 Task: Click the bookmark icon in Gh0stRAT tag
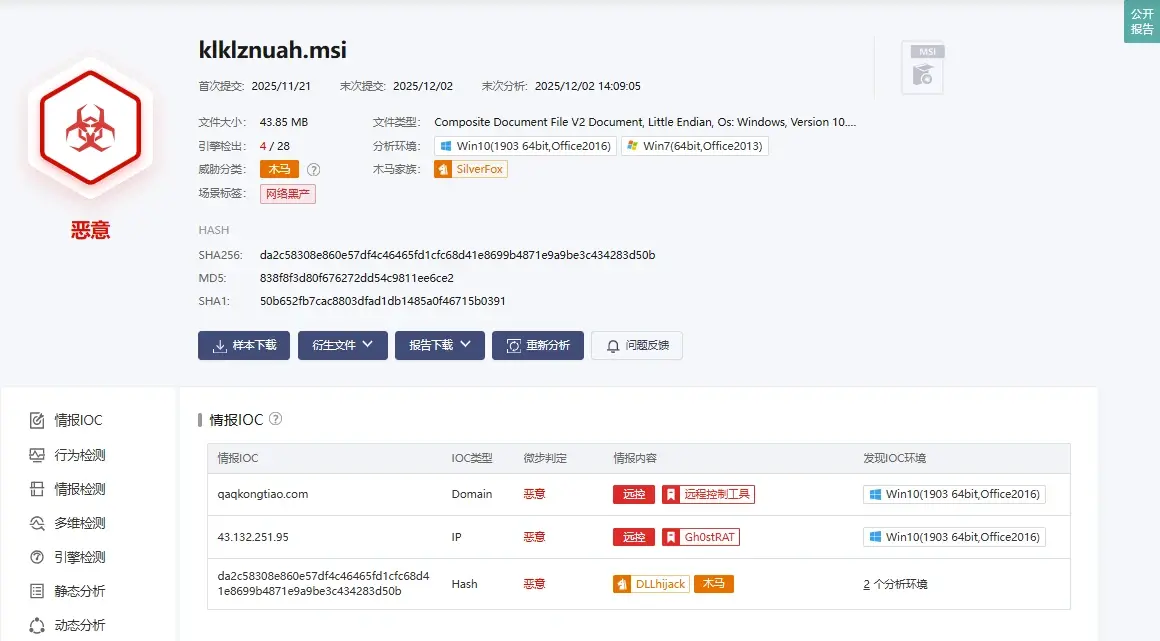(671, 537)
